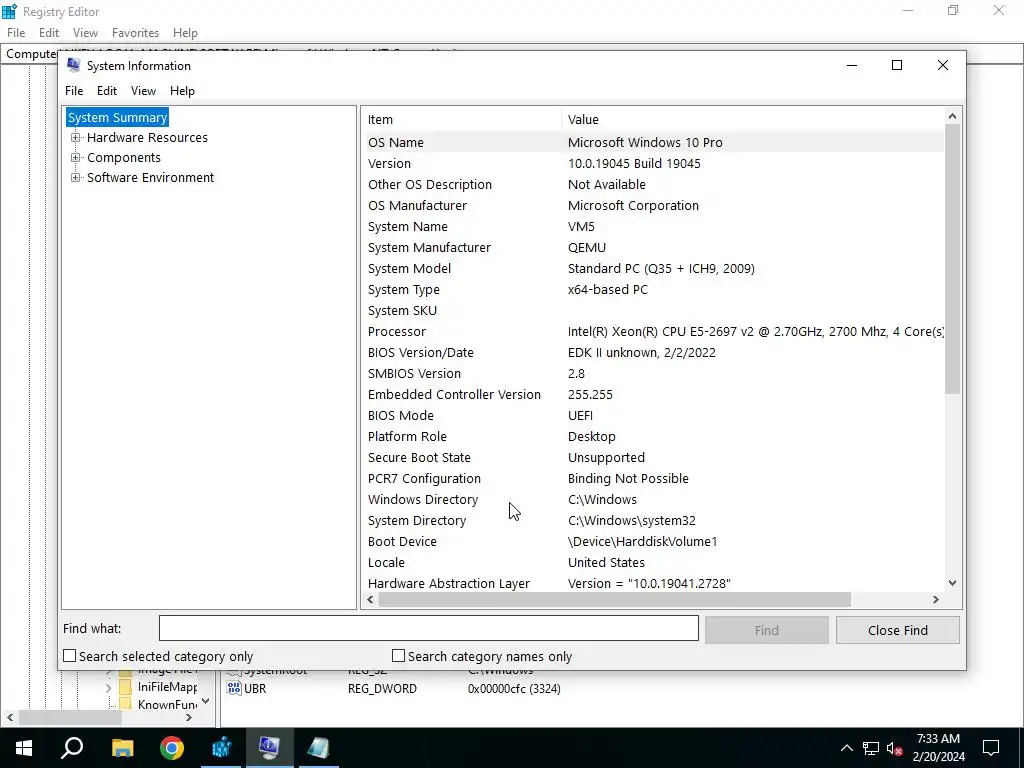Image resolution: width=1024 pixels, height=768 pixels.
Task: Open the Windows Start menu
Action: [x=24, y=748]
